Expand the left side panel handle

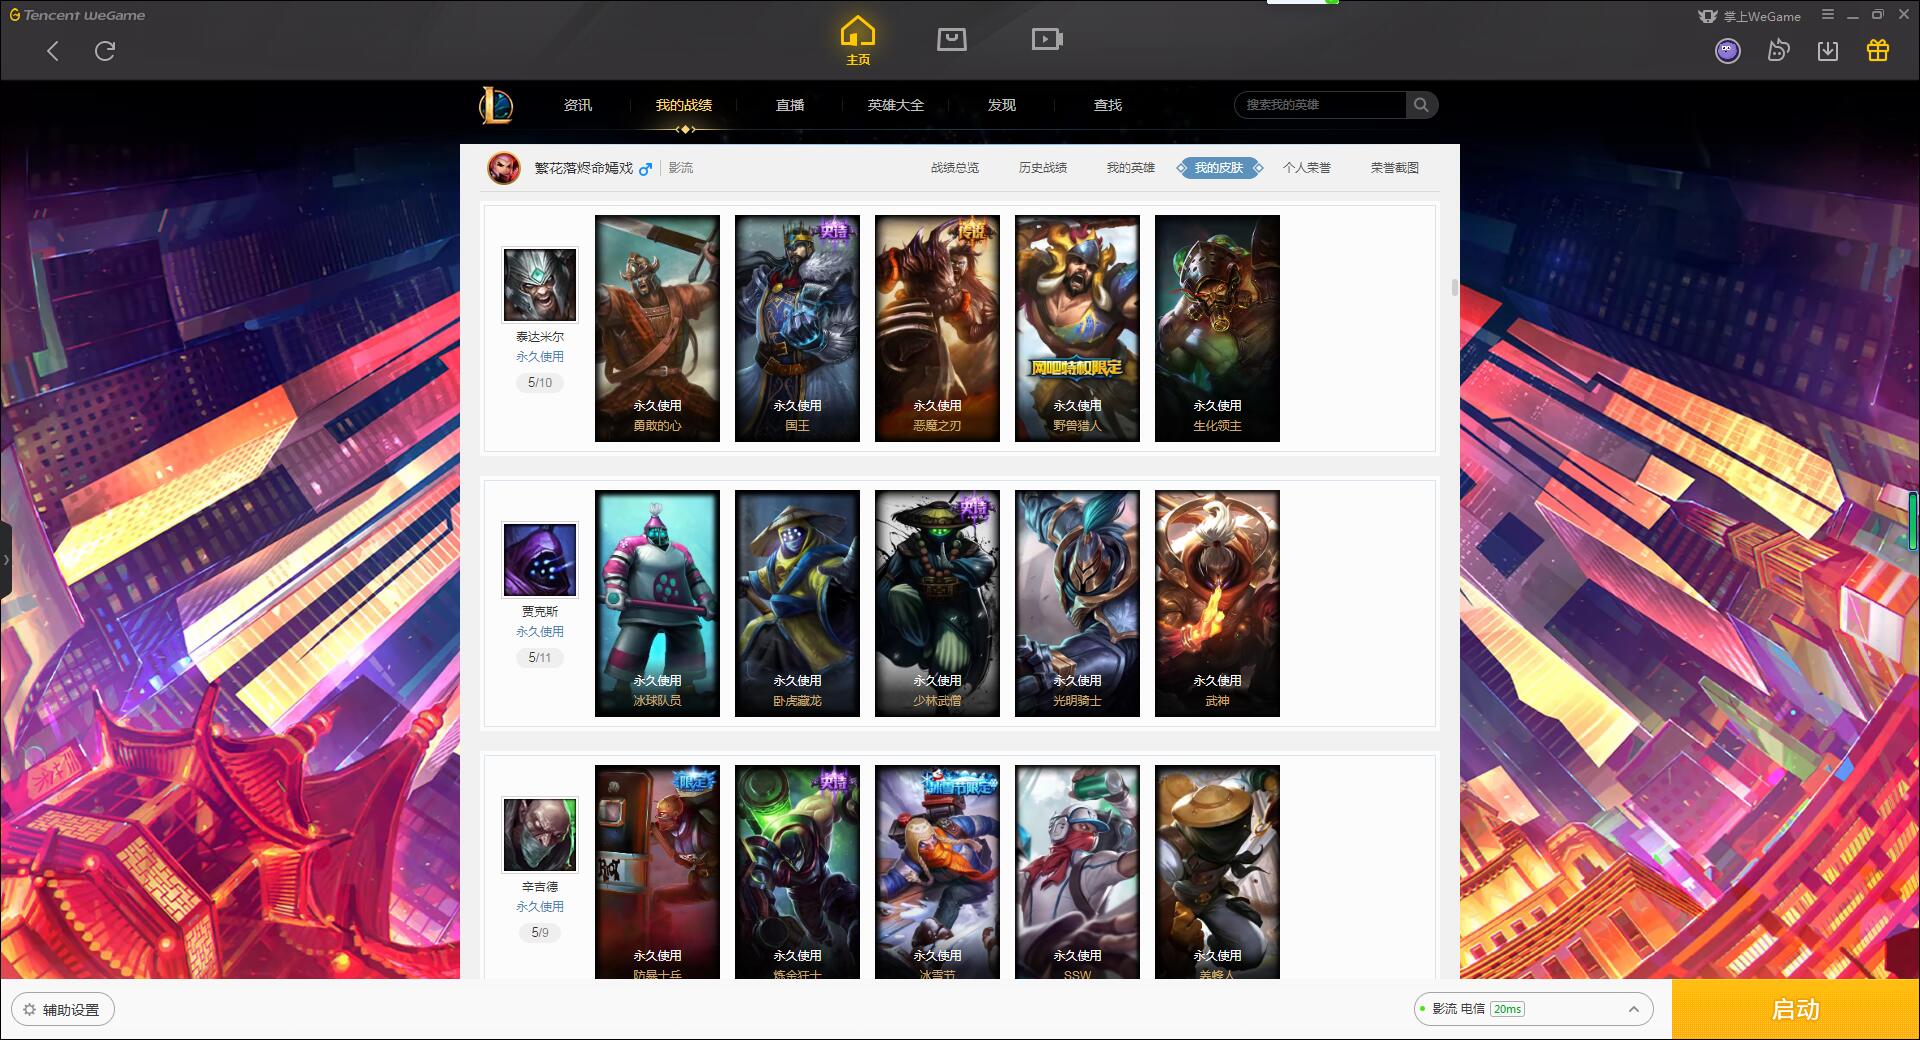click(x=6, y=560)
